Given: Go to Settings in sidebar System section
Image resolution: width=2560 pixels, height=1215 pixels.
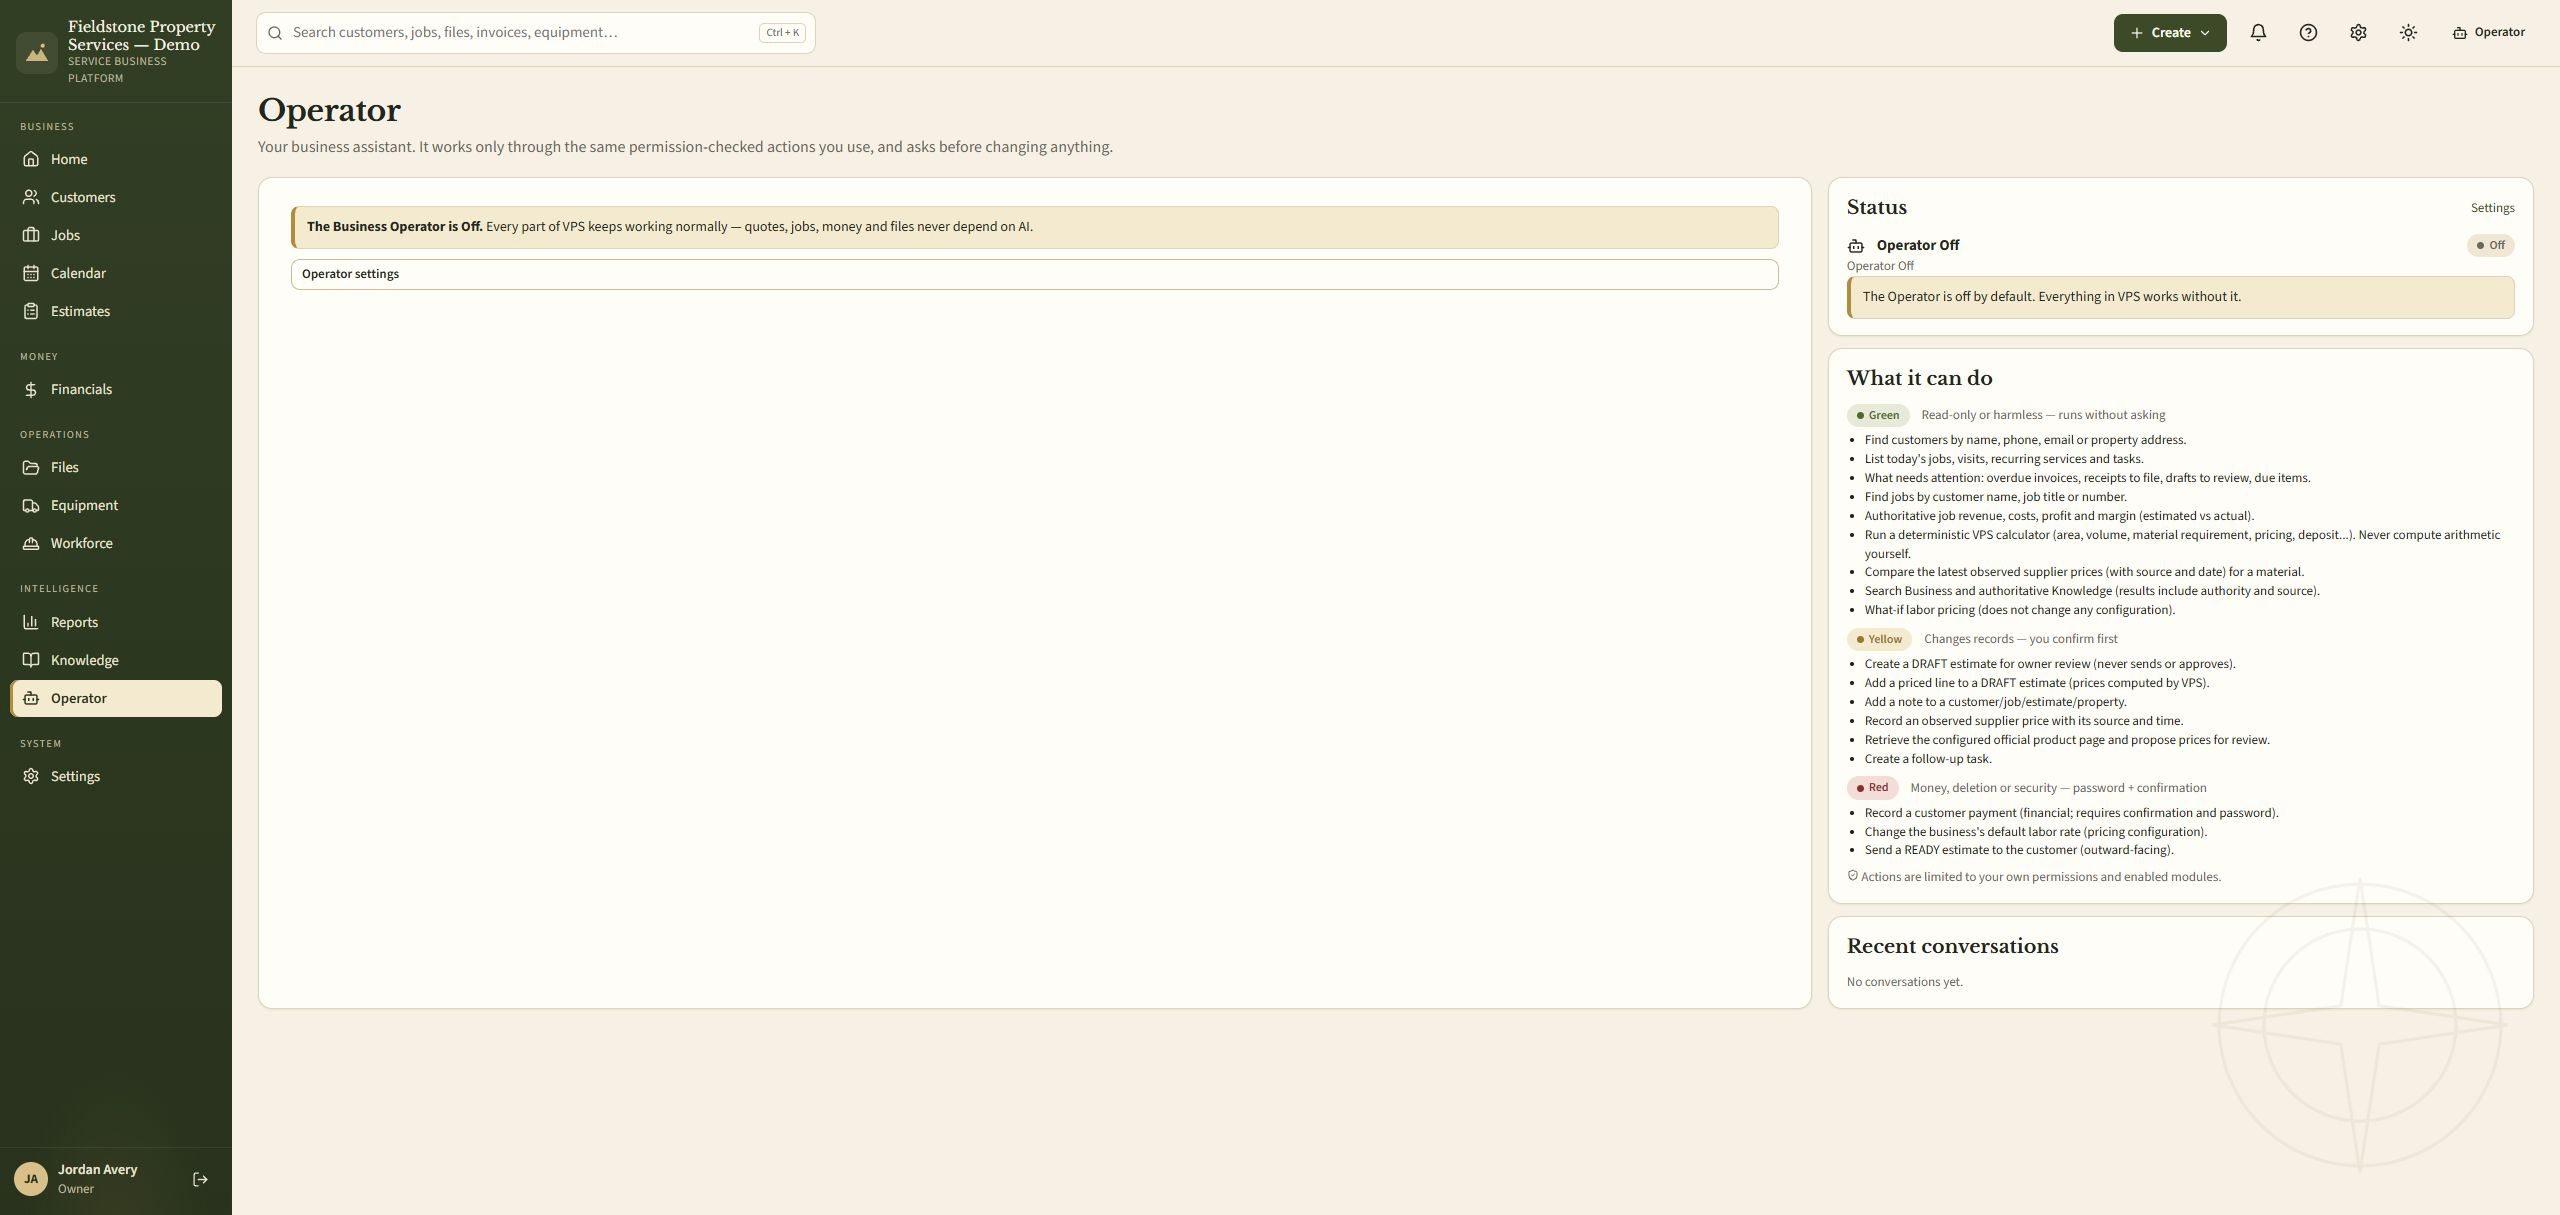Looking at the screenshot, I should point(116,776).
